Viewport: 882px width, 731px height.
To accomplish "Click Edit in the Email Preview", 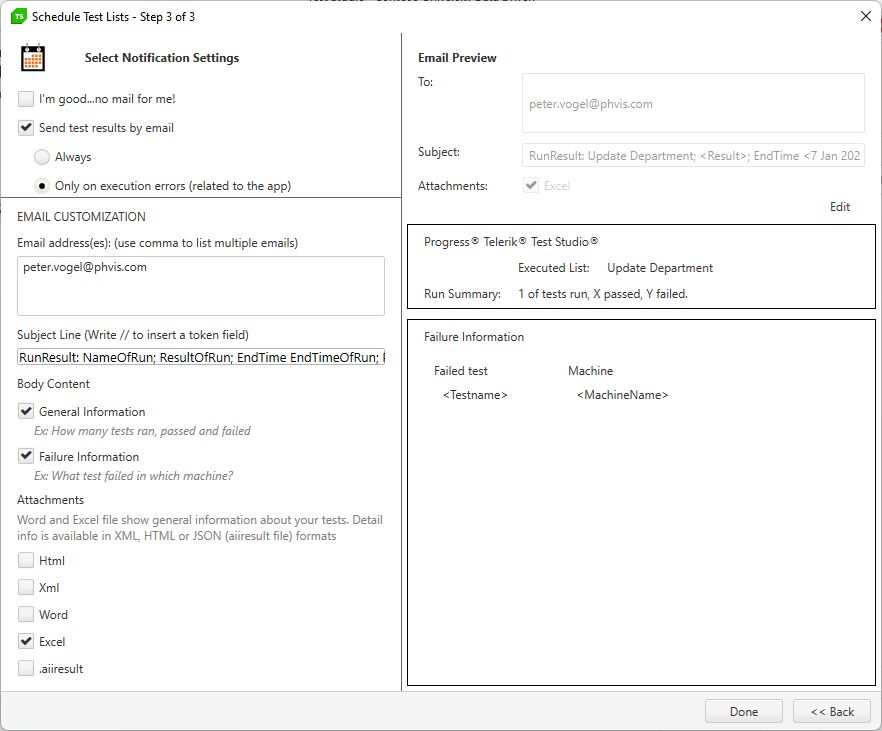I will [839, 207].
